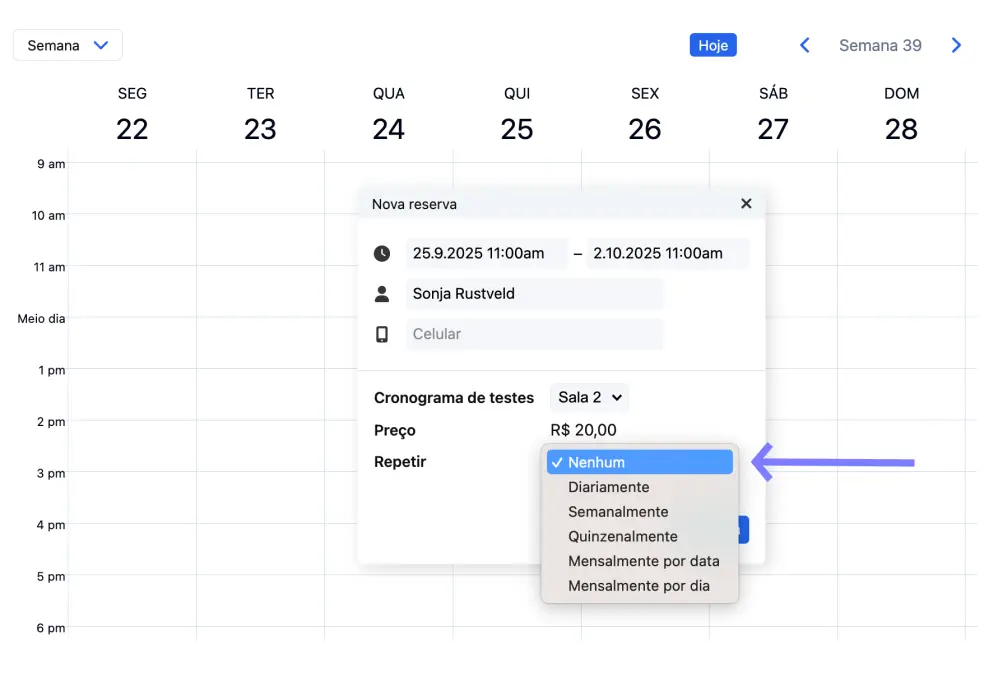The width and height of the screenshot is (984, 676).
Task: Select Nenhum in the repeat list
Action: coord(640,462)
